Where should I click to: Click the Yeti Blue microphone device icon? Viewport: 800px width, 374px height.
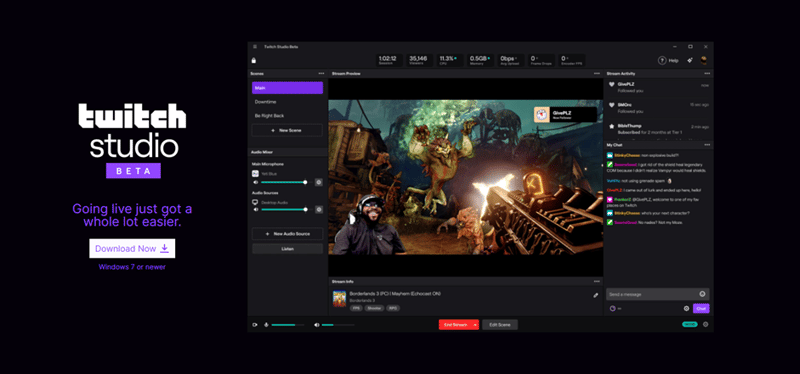(x=256, y=173)
